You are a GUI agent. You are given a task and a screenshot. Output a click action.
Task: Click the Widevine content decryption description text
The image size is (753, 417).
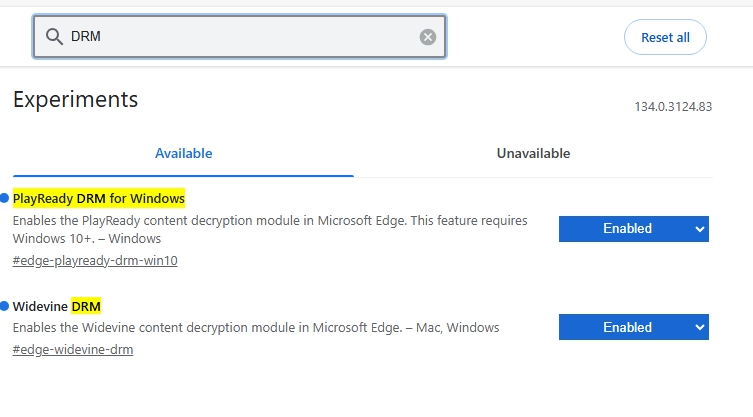click(255, 328)
